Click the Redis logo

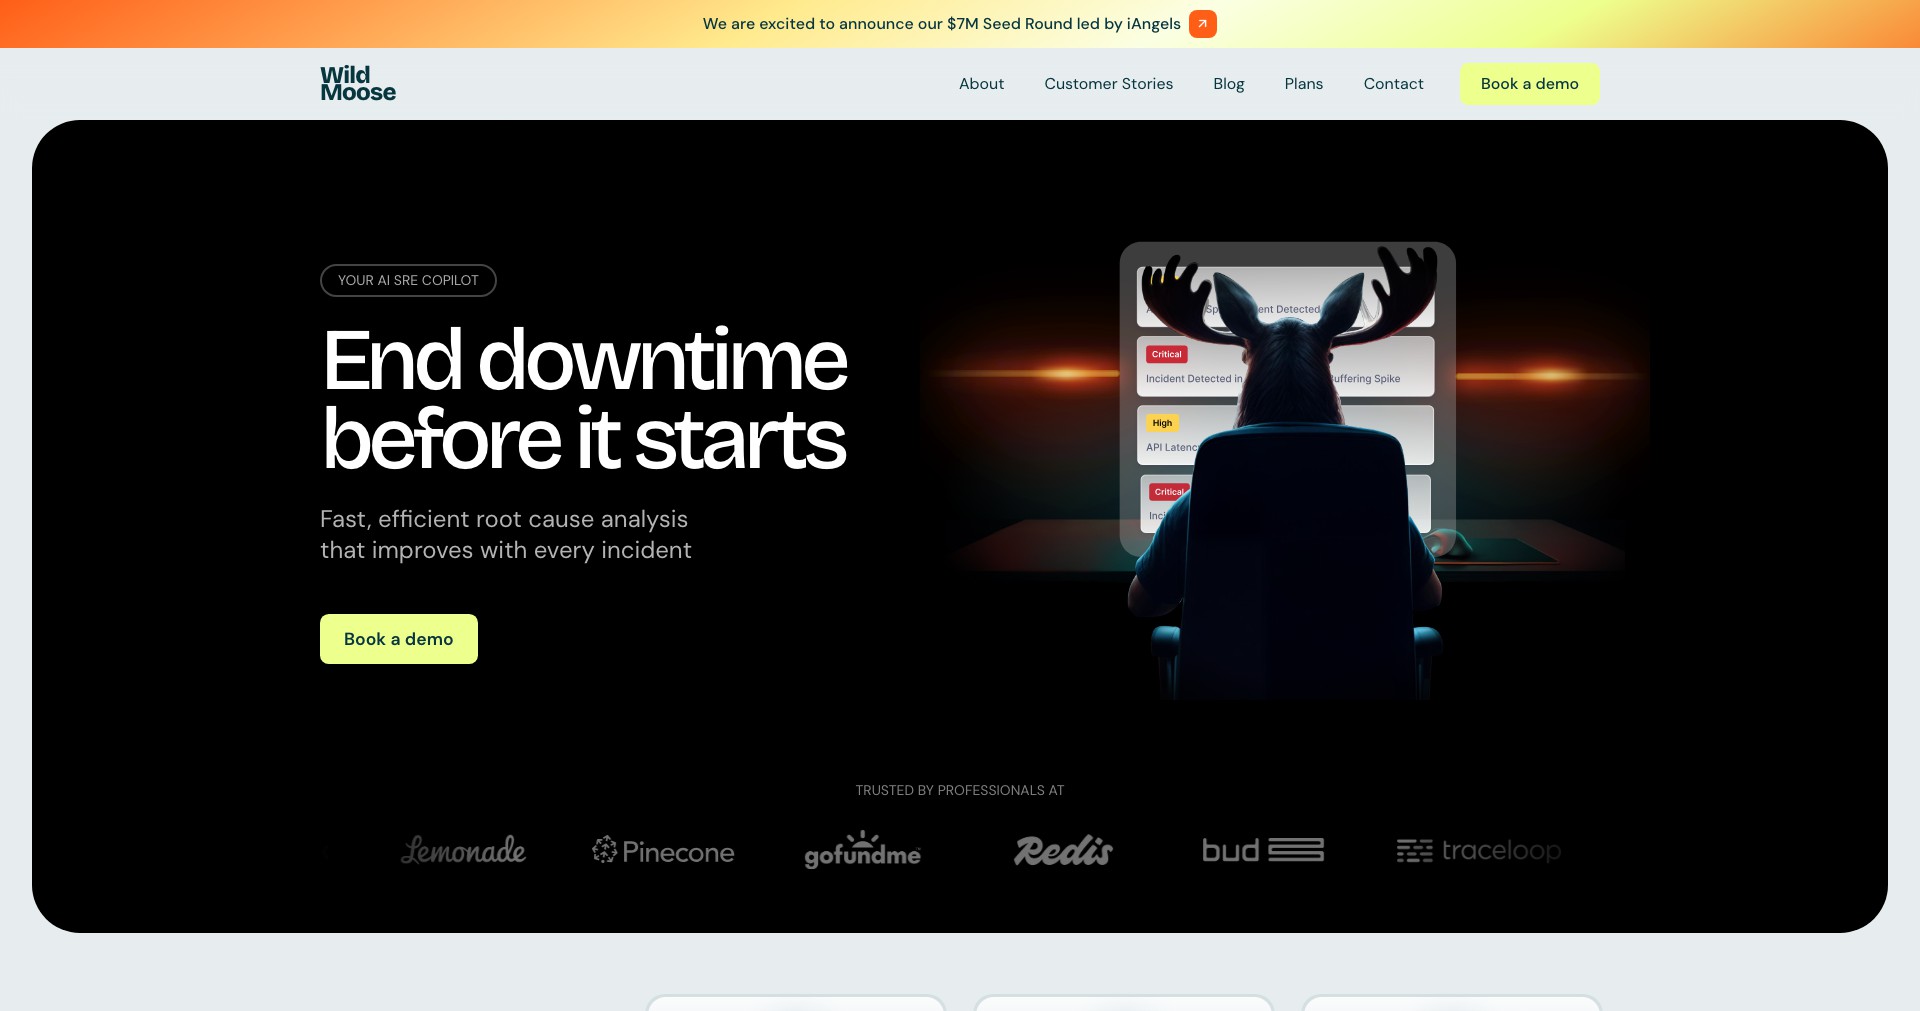[1063, 851]
